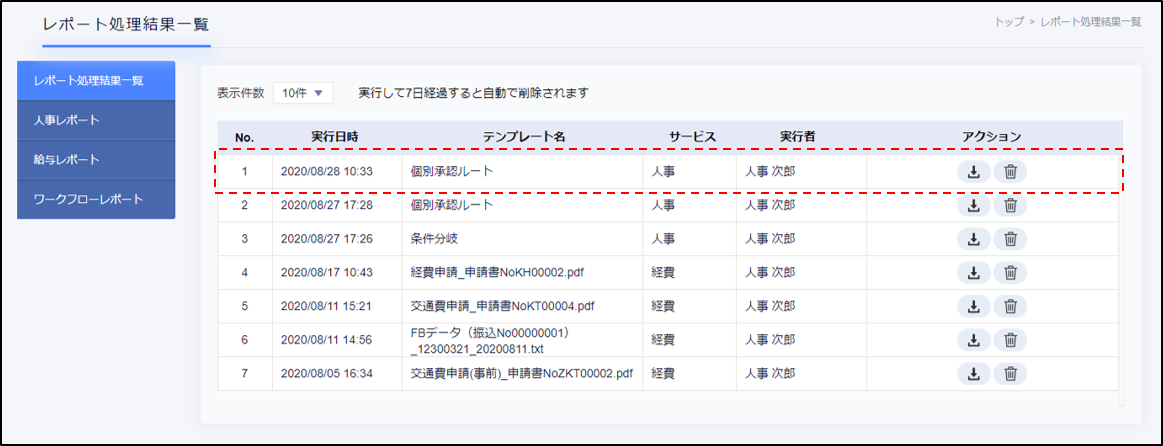This screenshot has height=446, width=1163.
Task: Open 給与レポート in the sidebar
Action: point(96,160)
